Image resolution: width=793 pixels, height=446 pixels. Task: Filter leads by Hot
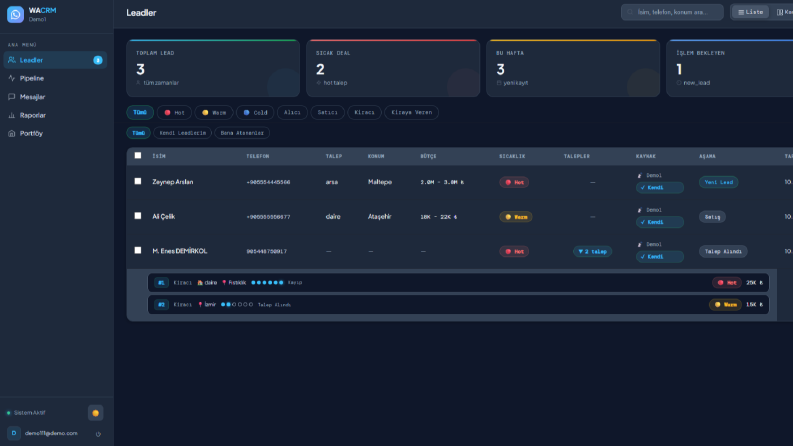174,112
